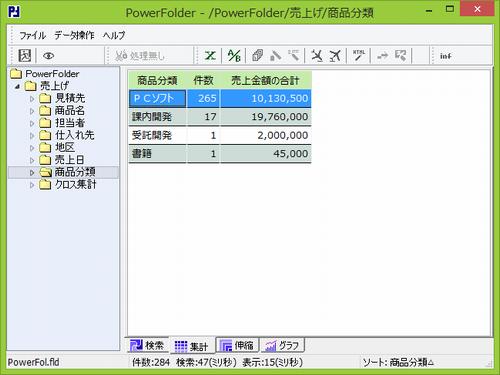Click the 商品分類 column header
500x375 pixels.
click(157, 80)
